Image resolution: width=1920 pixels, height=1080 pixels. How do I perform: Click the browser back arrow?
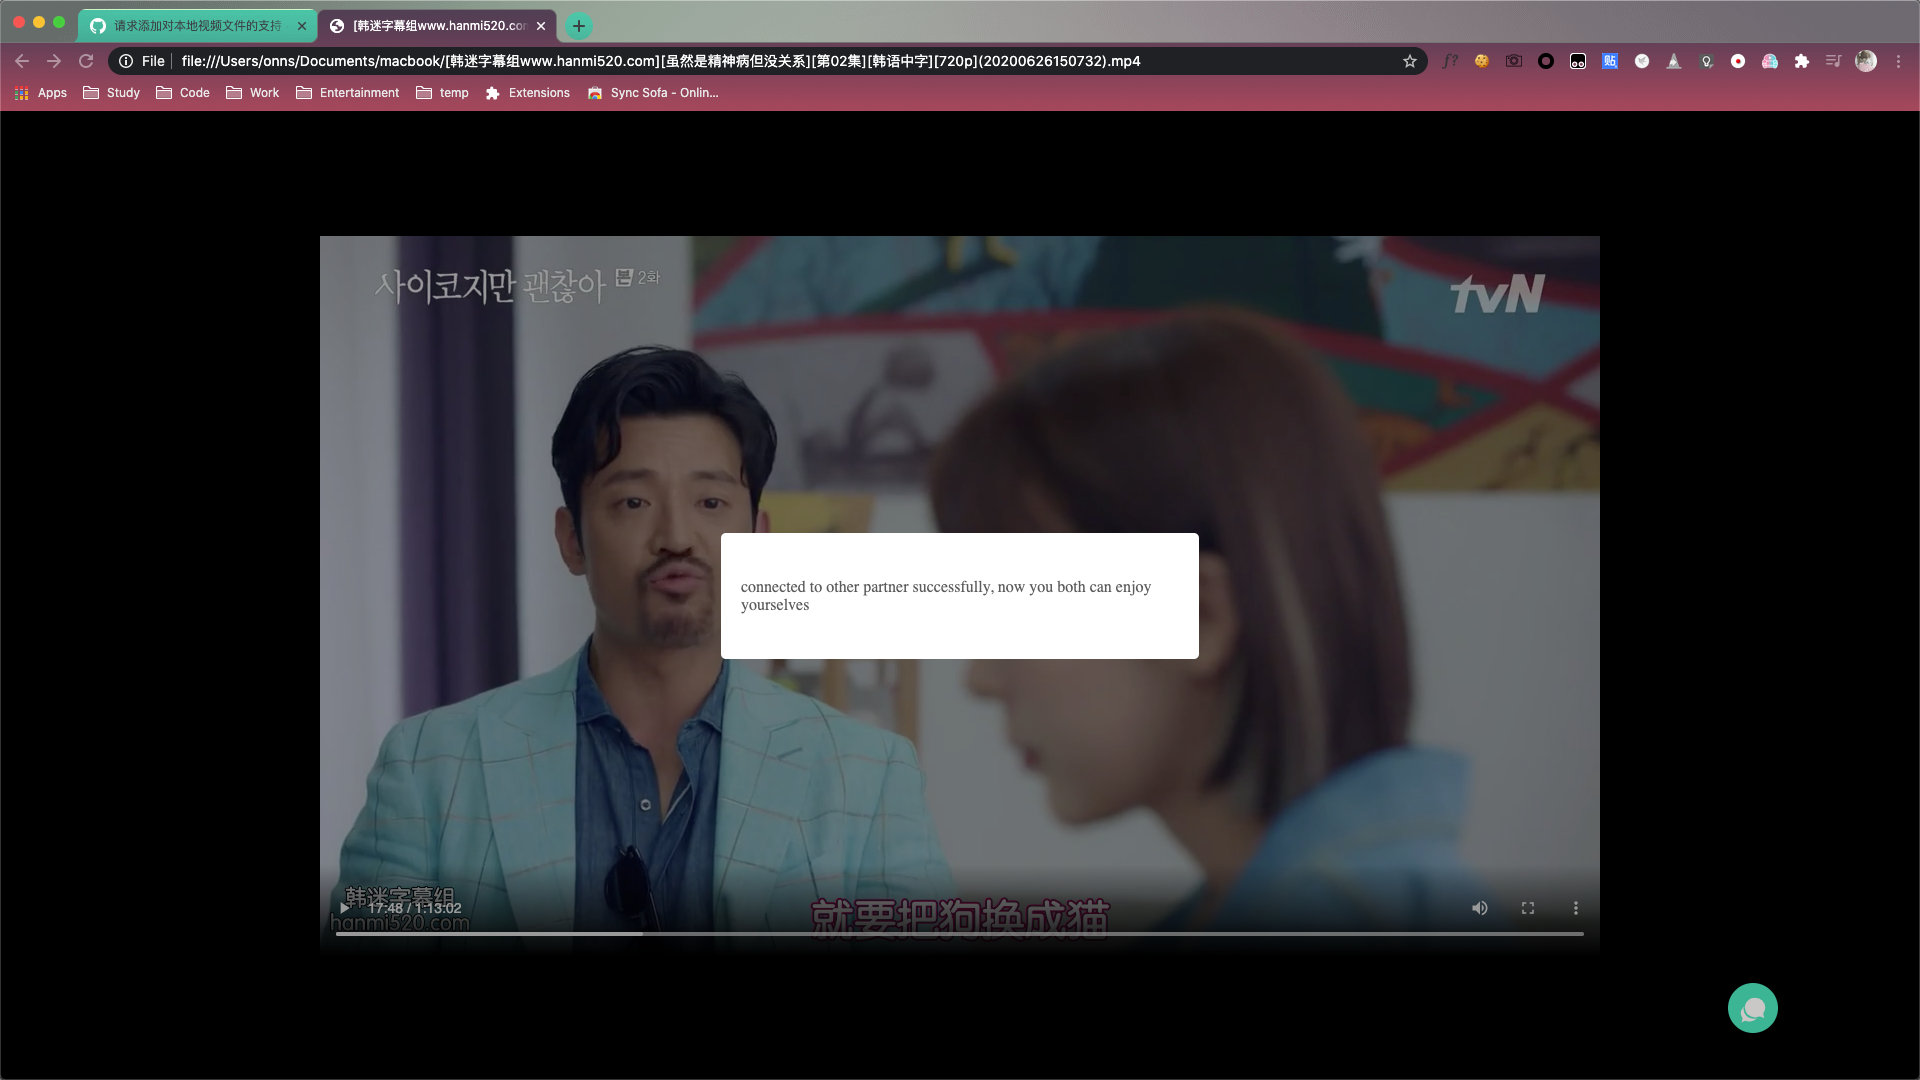(x=22, y=61)
